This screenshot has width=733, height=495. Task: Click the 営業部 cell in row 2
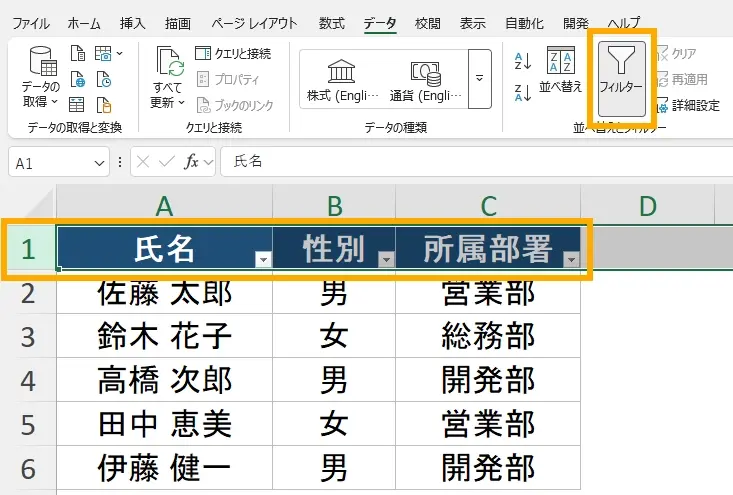(488, 292)
